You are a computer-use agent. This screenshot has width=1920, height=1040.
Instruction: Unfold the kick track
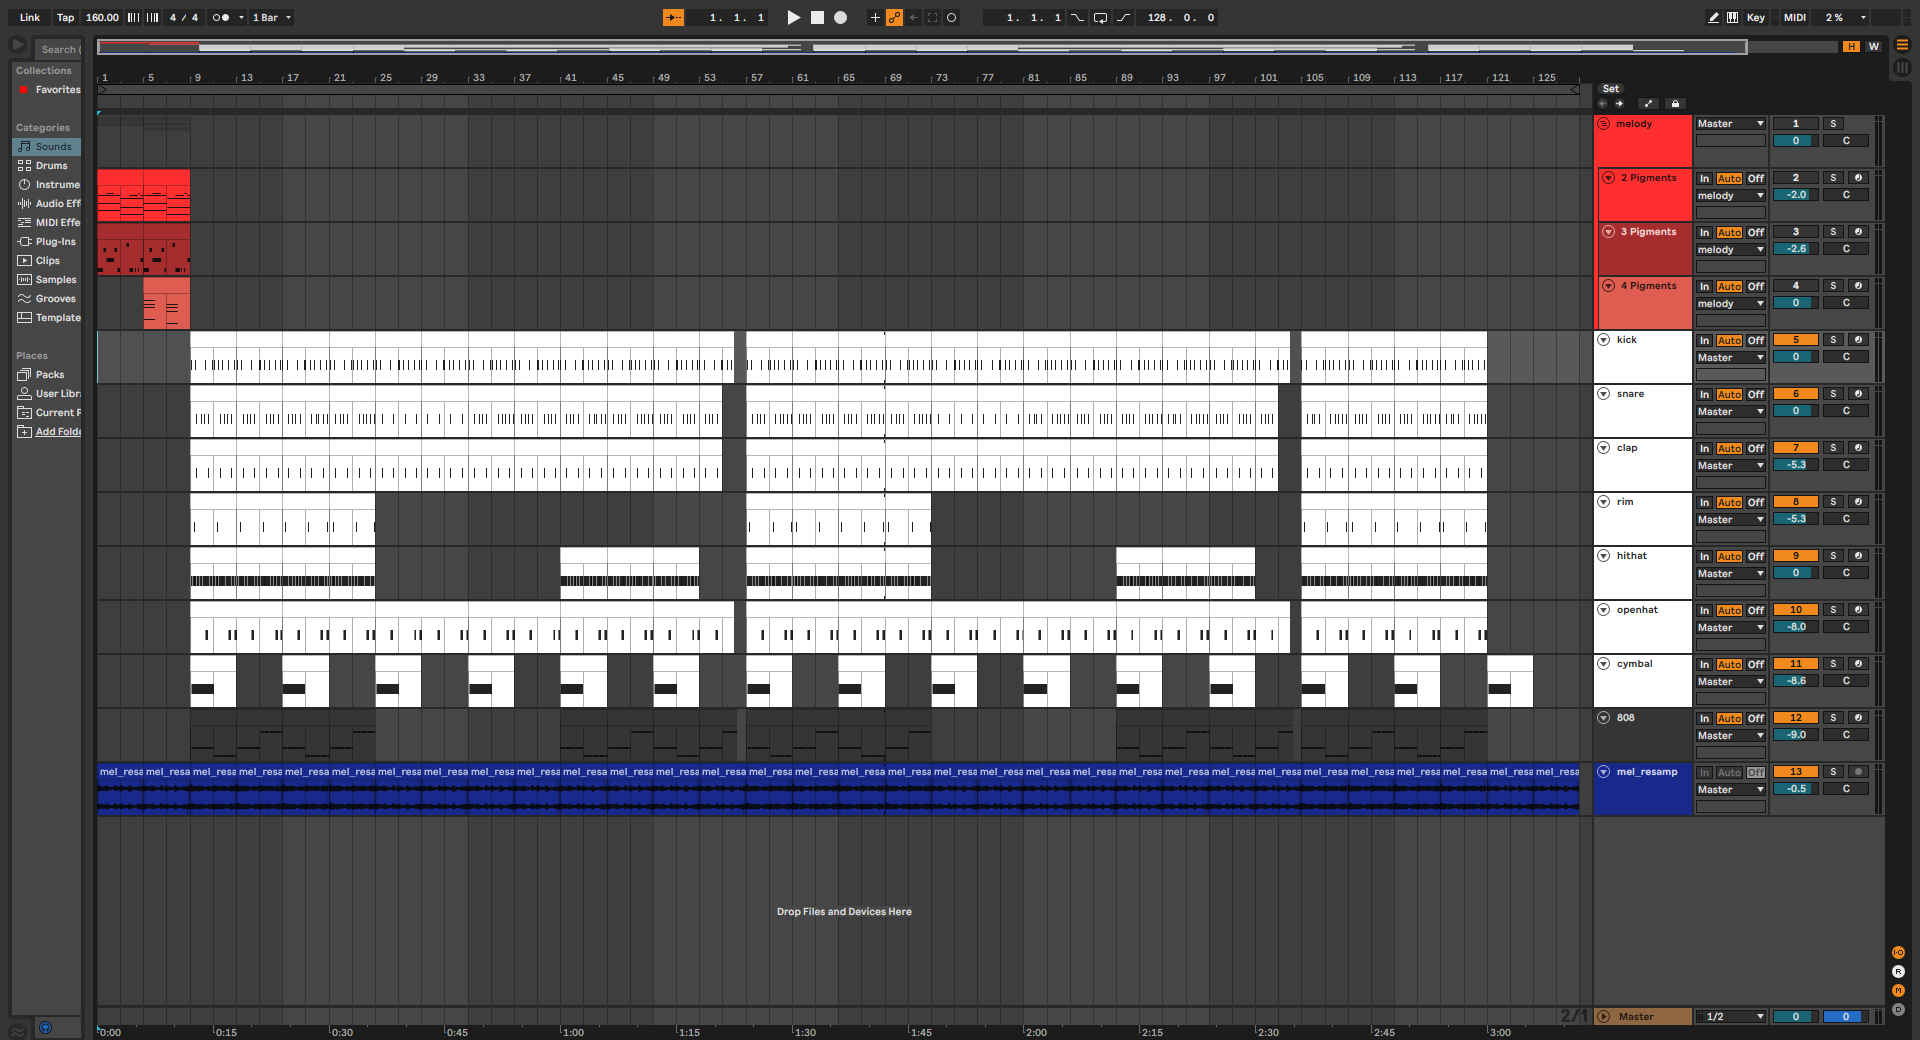[1604, 340]
